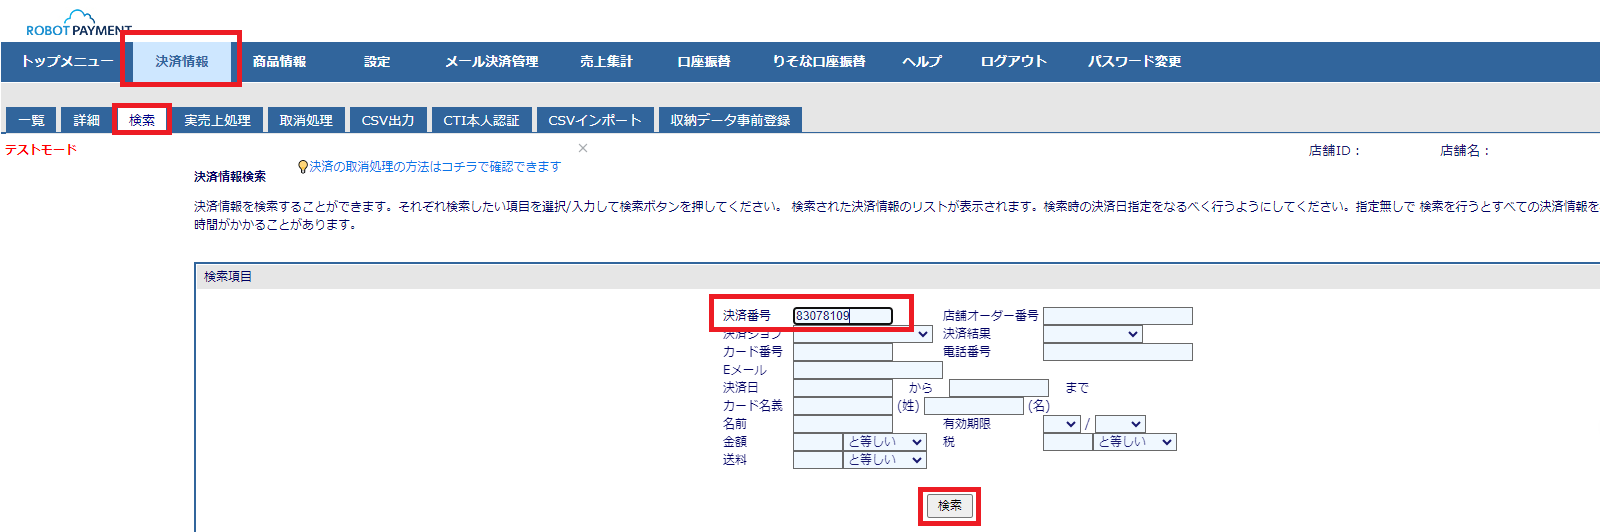Click the 店舗ID label

tap(1334, 151)
